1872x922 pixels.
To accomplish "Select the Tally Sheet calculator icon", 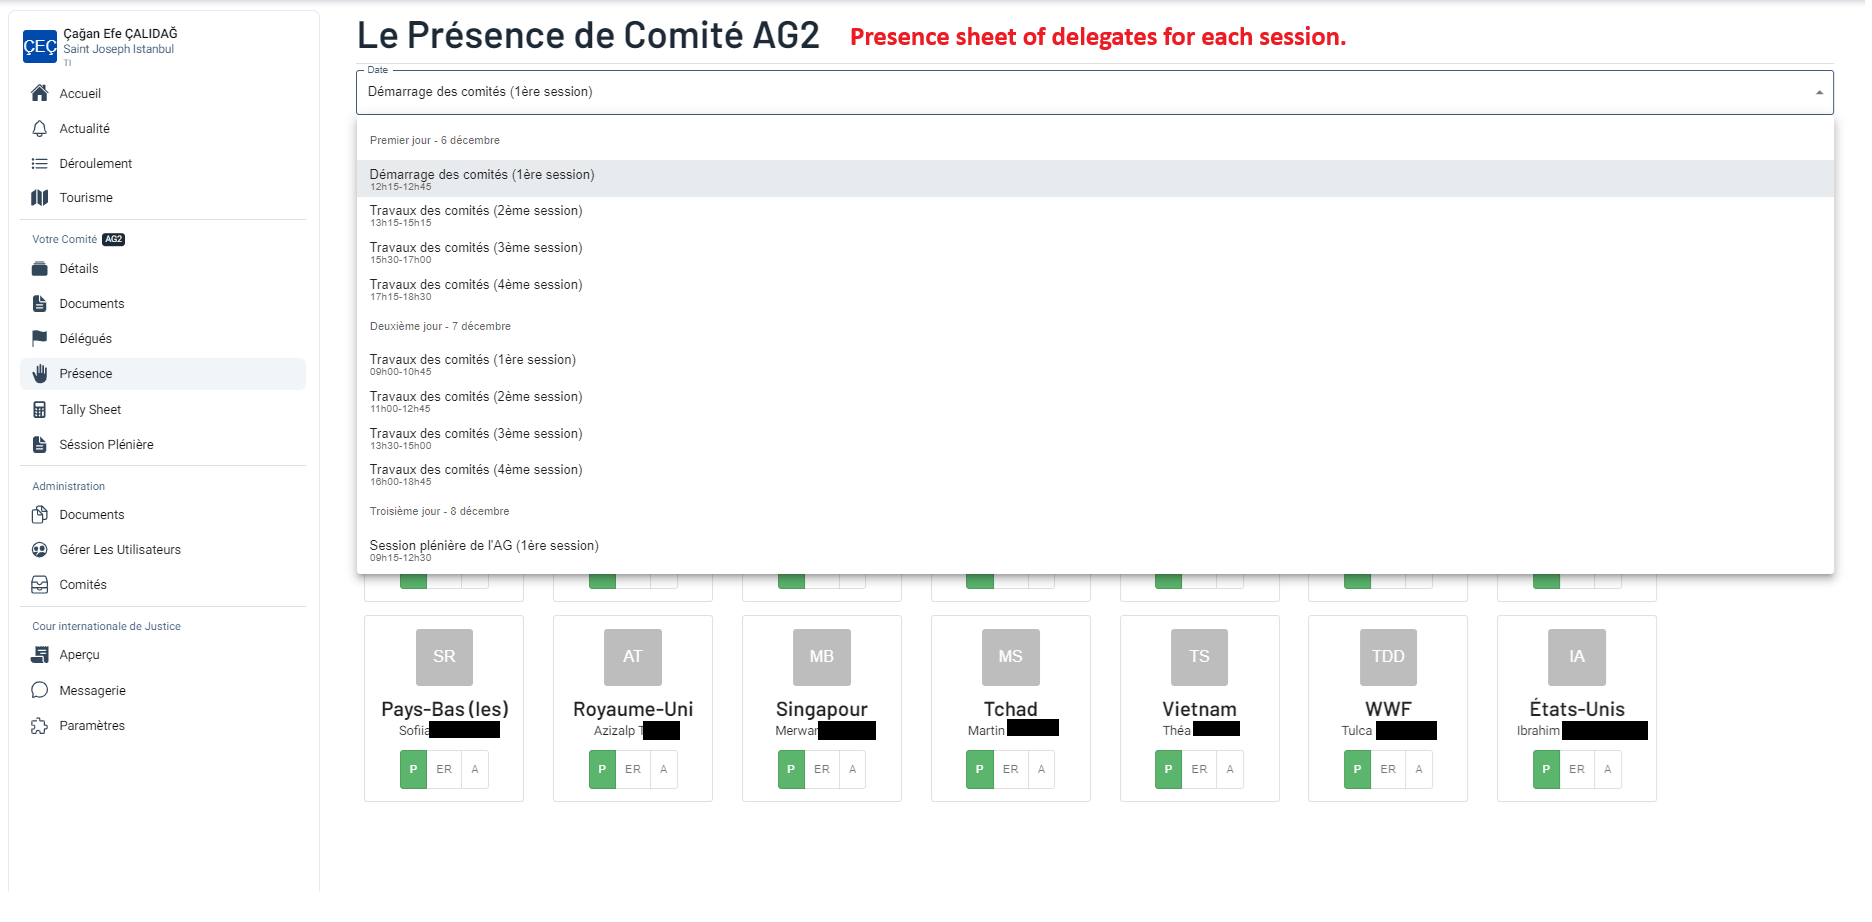I will coord(40,410).
